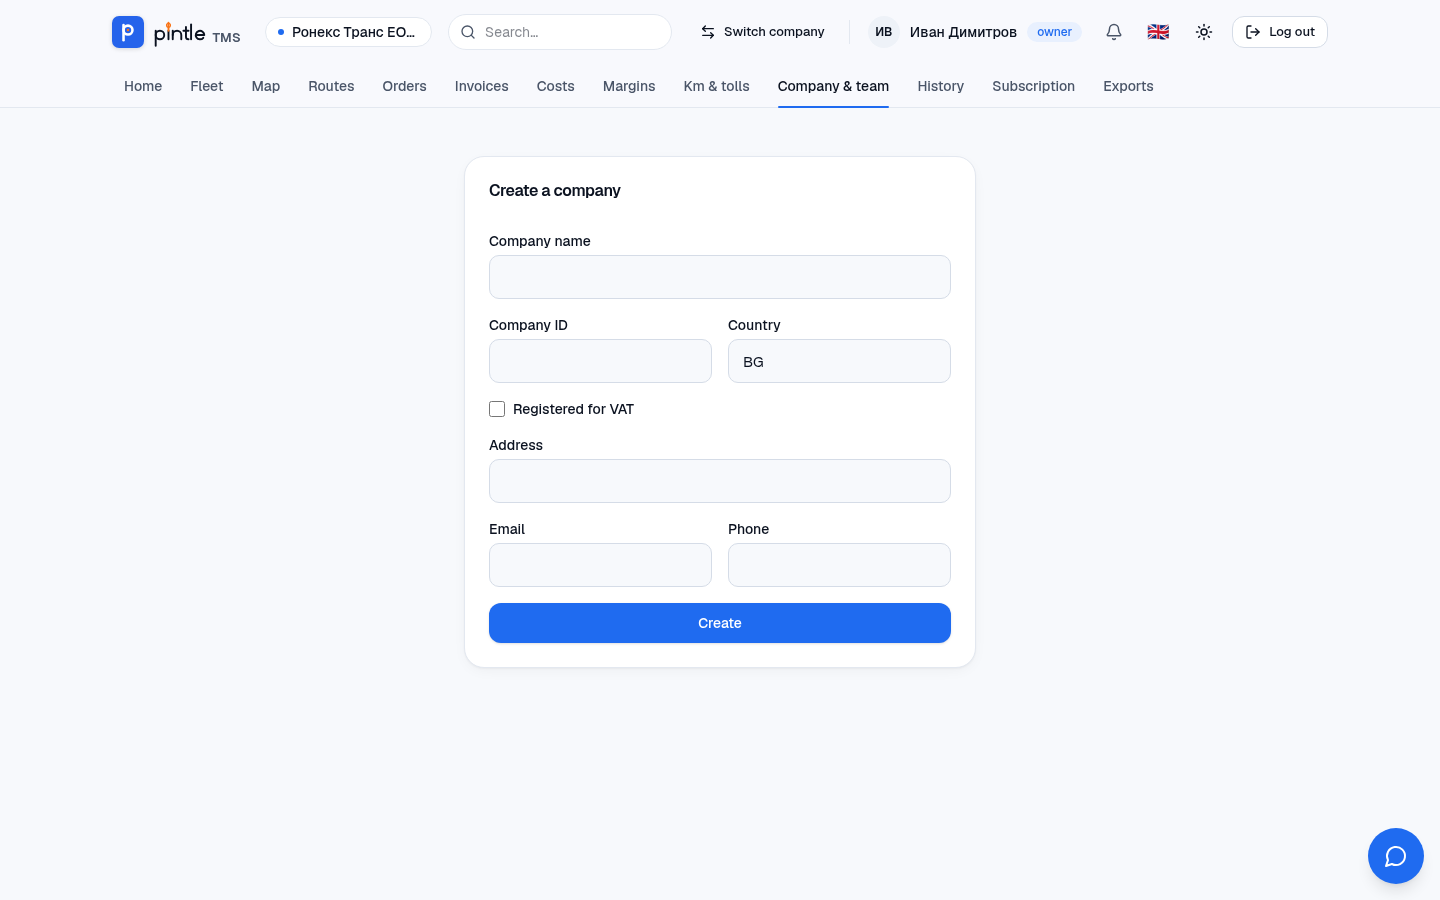Open the Routes tab
The image size is (1440, 900).
[331, 86]
